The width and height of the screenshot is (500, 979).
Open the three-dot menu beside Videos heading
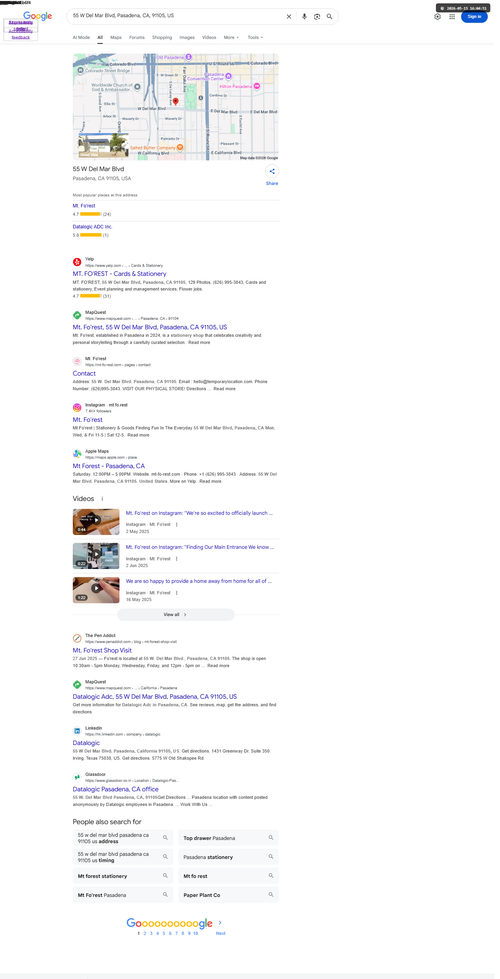[102, 499]
